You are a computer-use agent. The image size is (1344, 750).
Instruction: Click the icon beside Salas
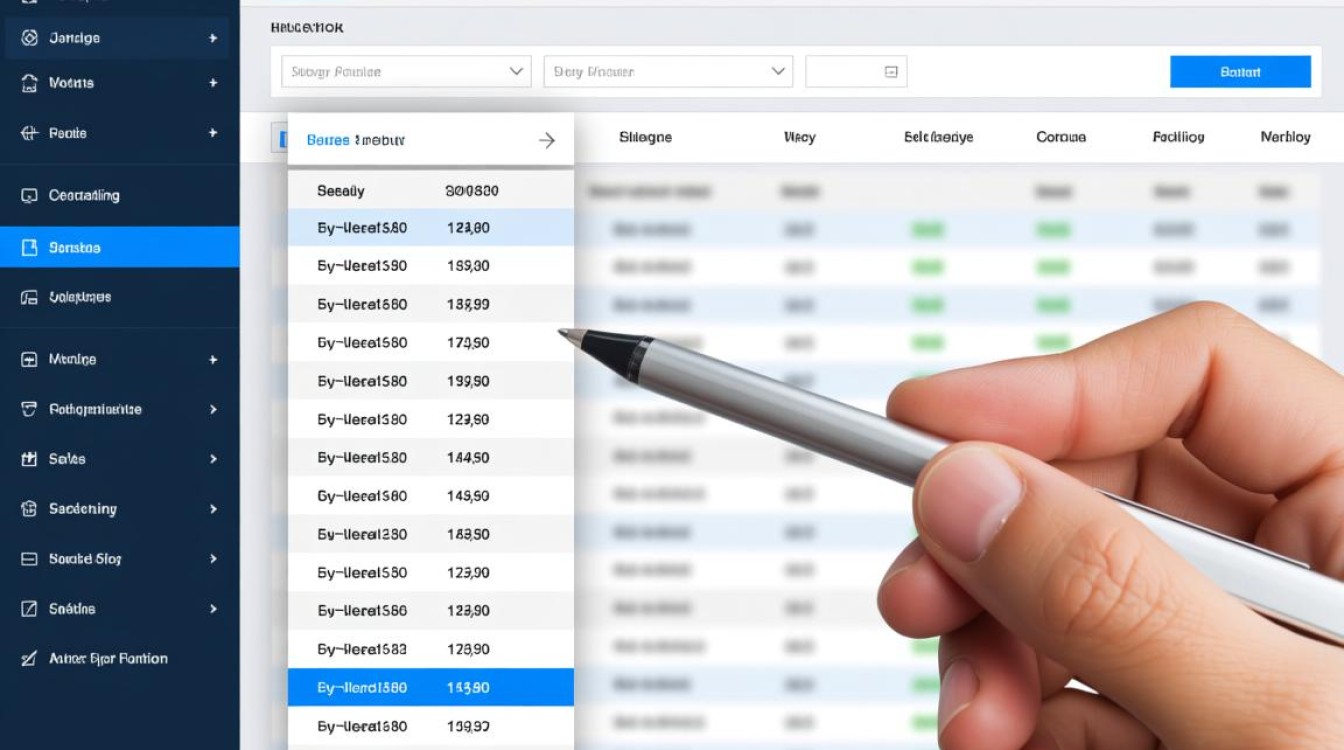[29, 459]
